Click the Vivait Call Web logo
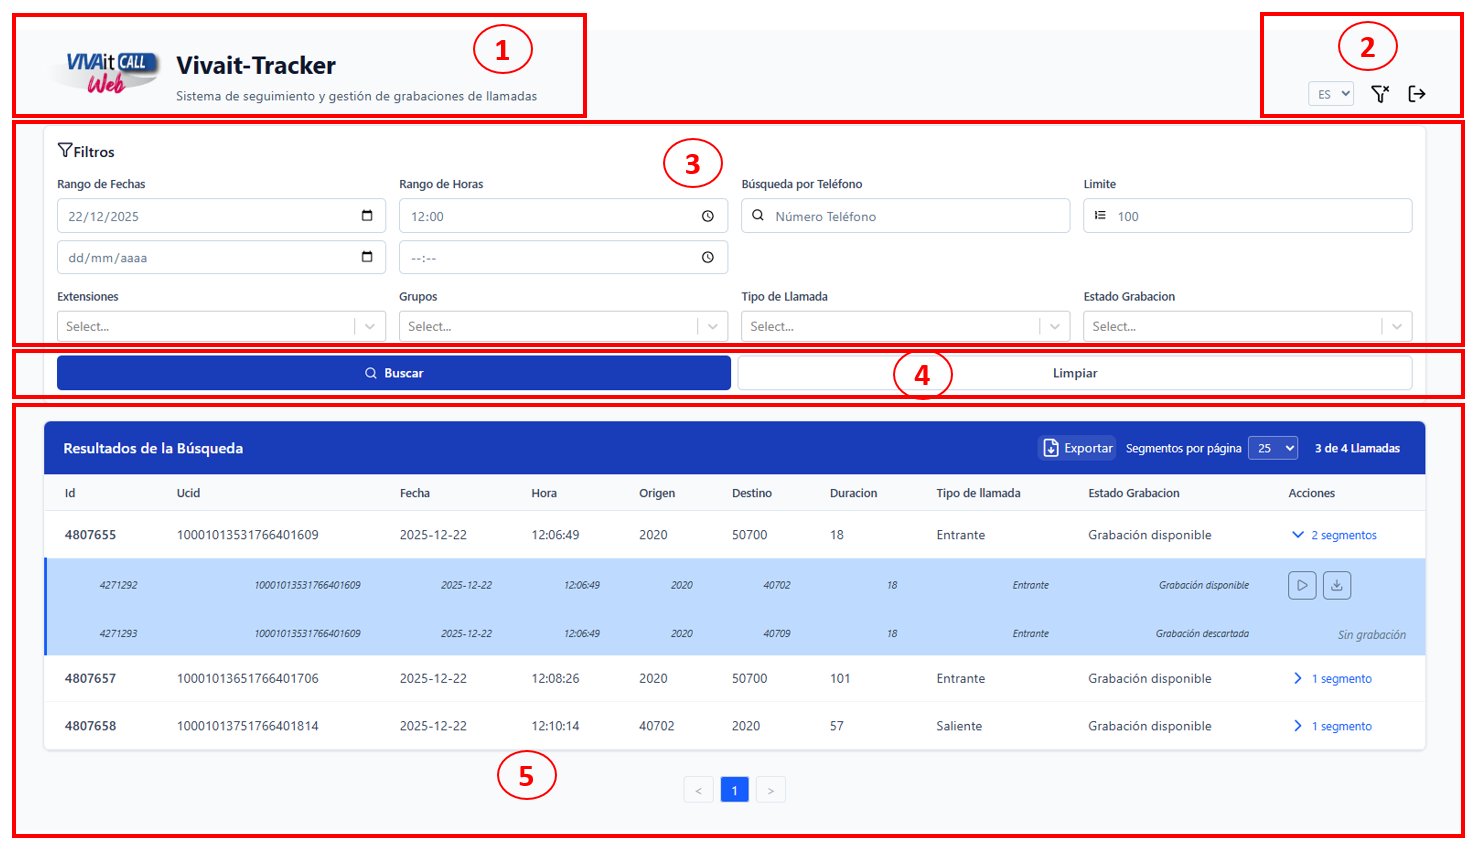The height and width of the screenshot is (851, 1478). 108,71
